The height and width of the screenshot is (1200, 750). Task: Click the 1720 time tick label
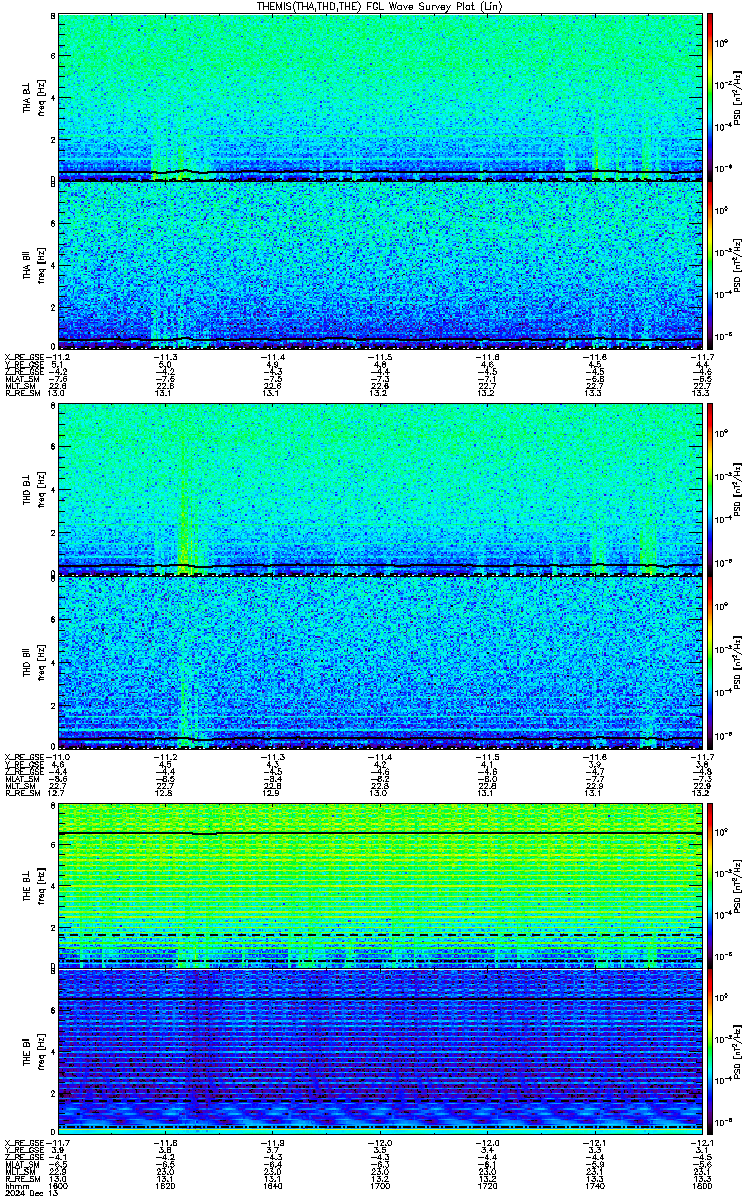[488, 1186]
